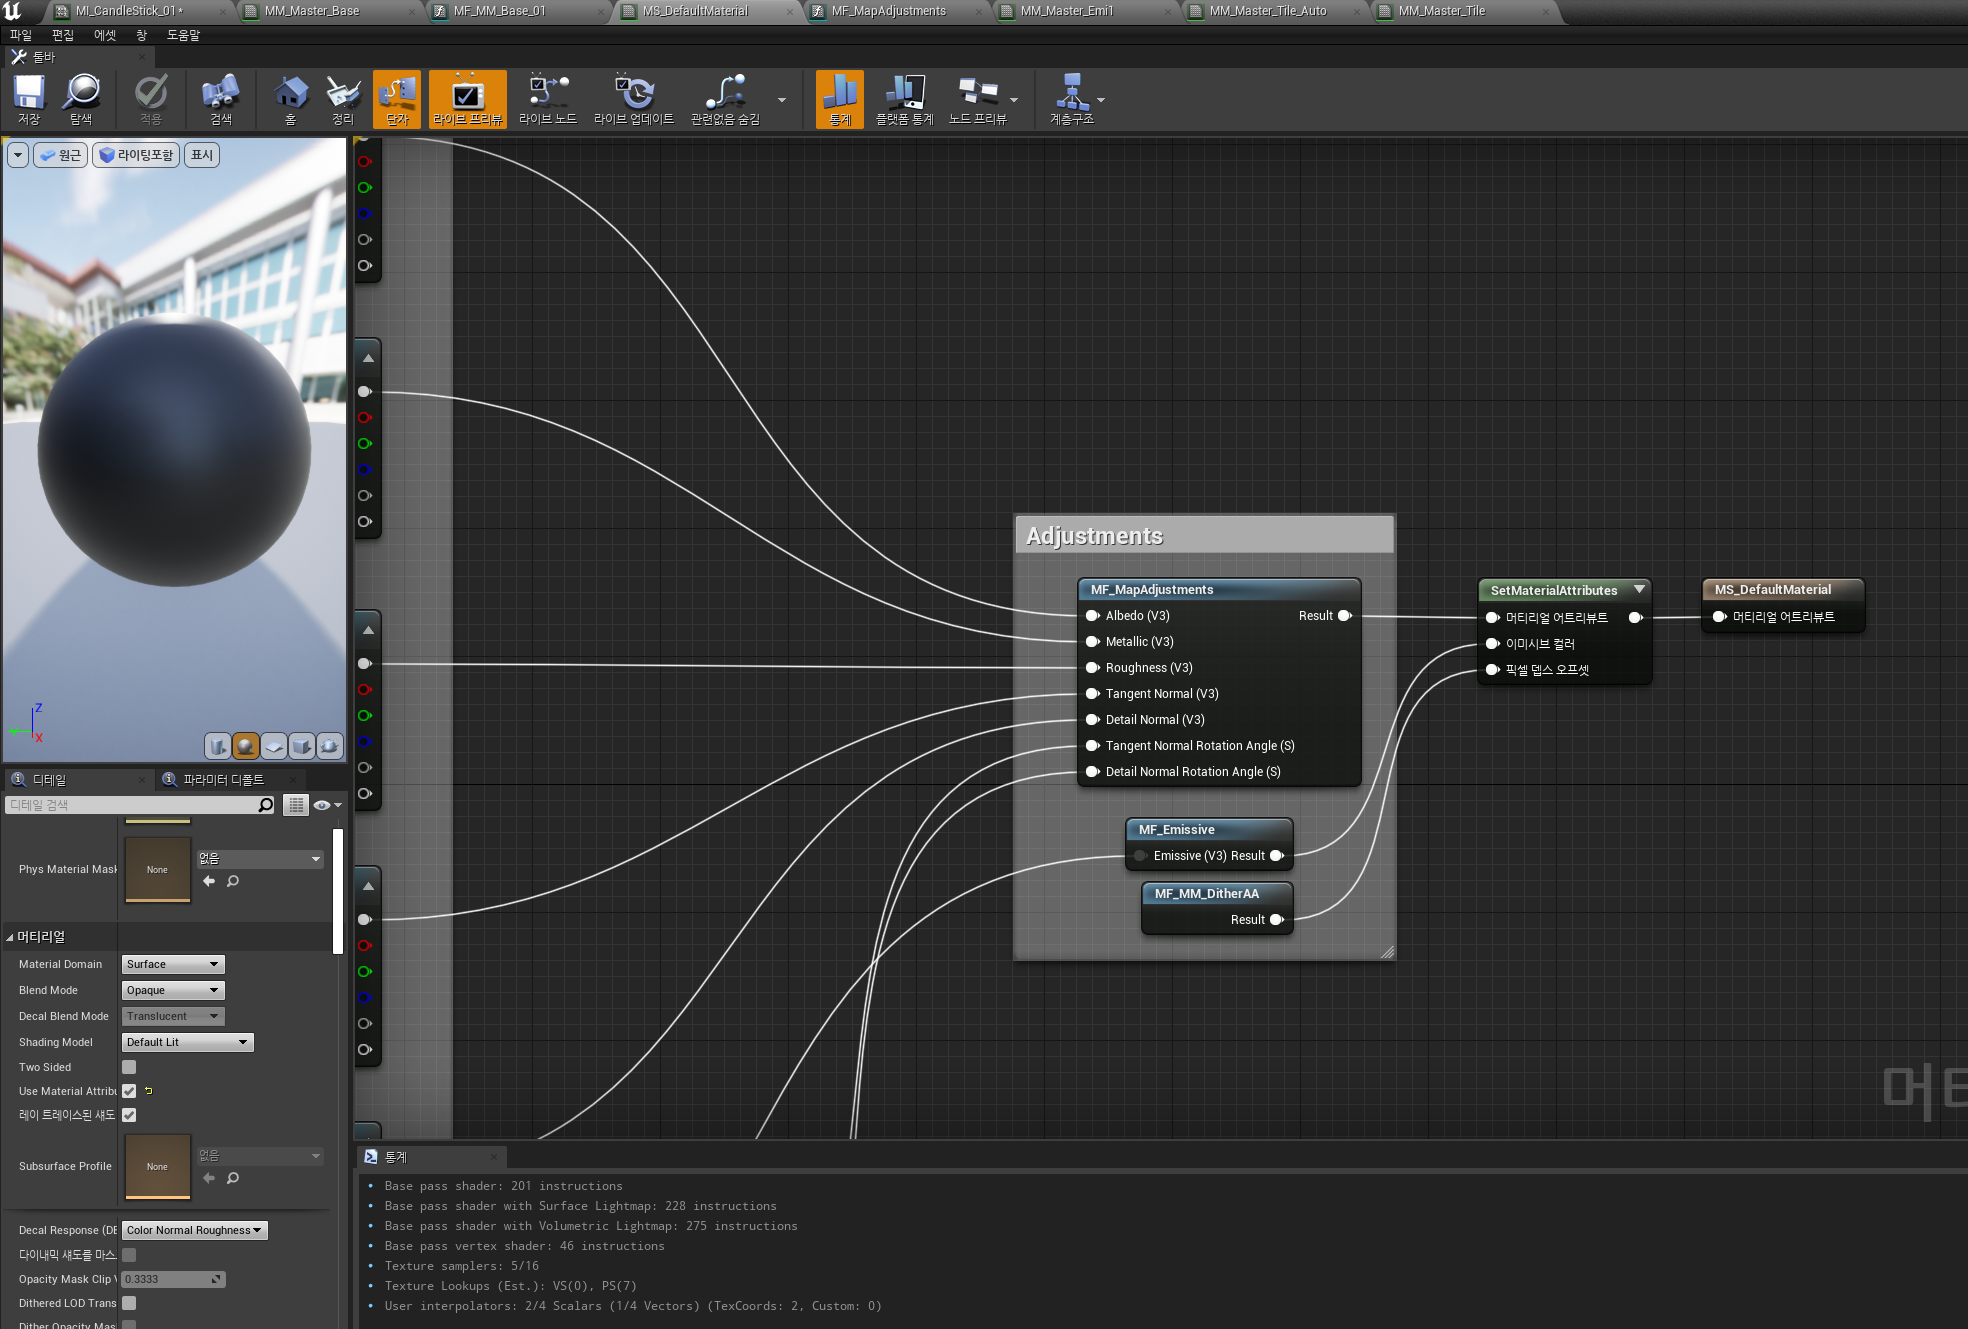Click the details list view options icon

pos(296,805)
